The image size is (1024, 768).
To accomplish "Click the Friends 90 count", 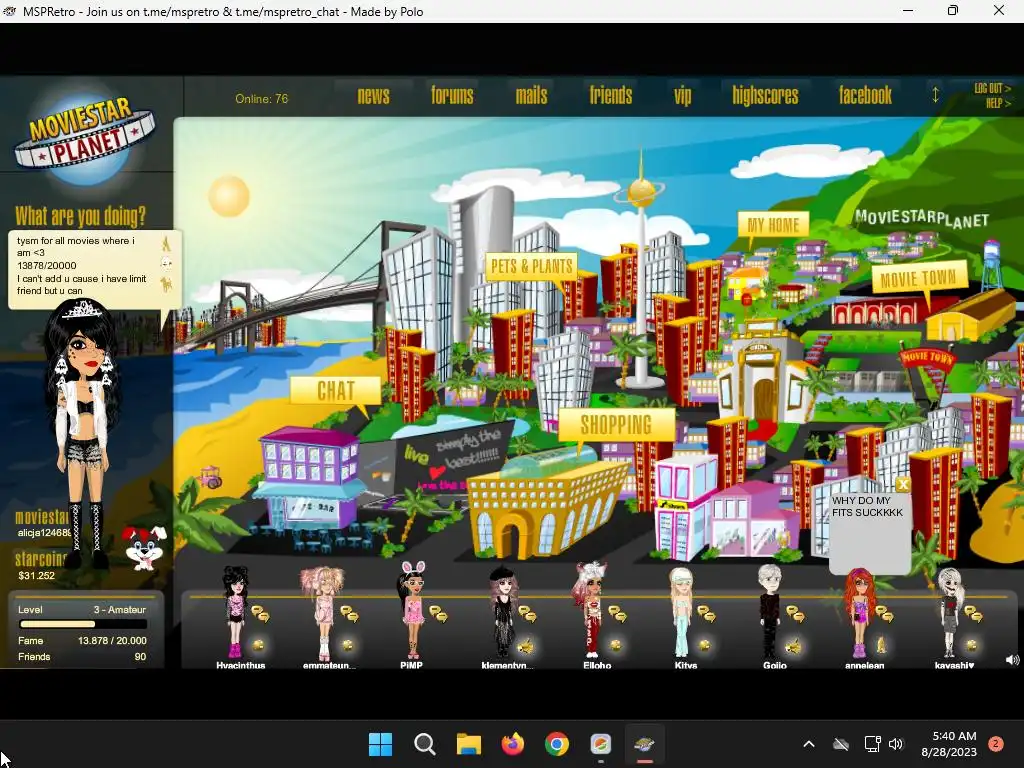I will (x=140, y=656).
